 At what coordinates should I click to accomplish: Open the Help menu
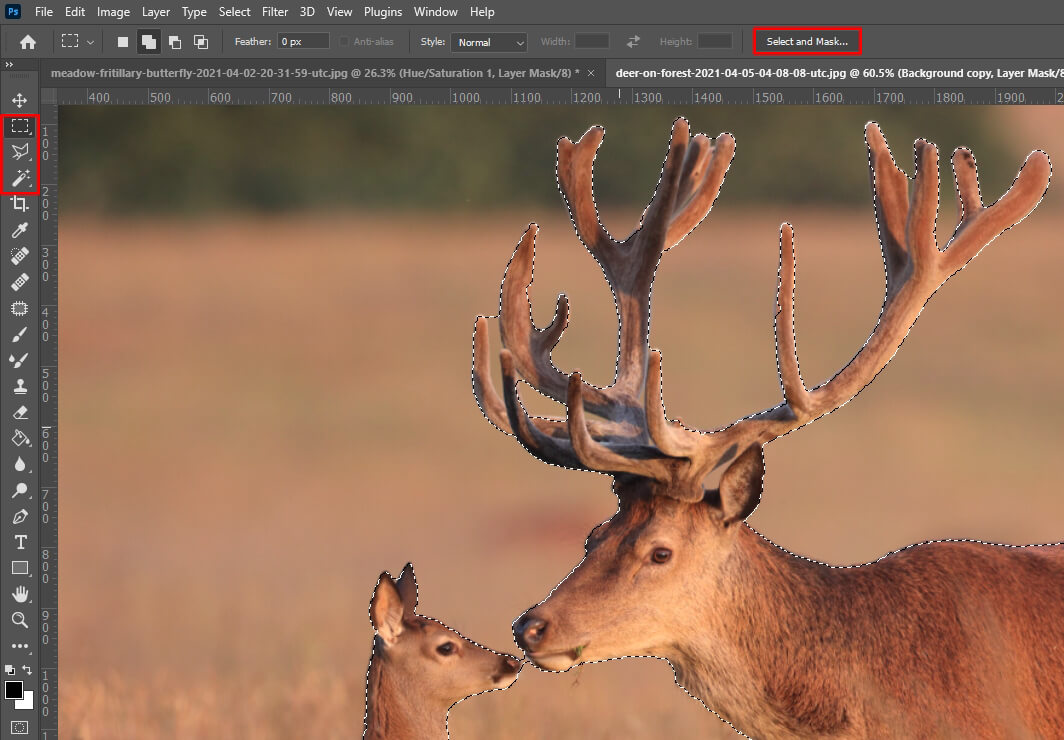point(482,12)
